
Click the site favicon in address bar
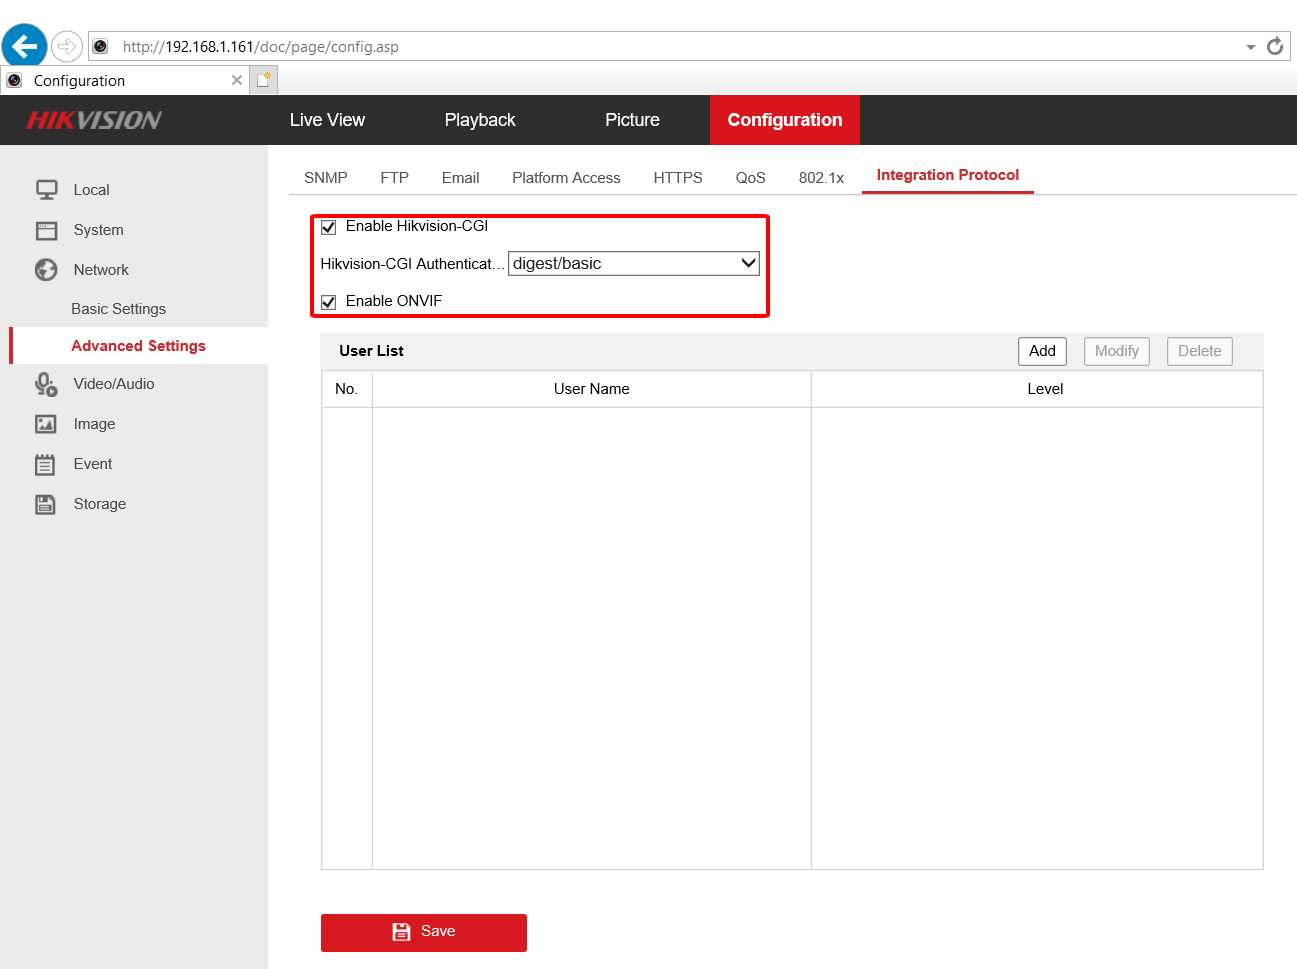(x=101, y=46)
